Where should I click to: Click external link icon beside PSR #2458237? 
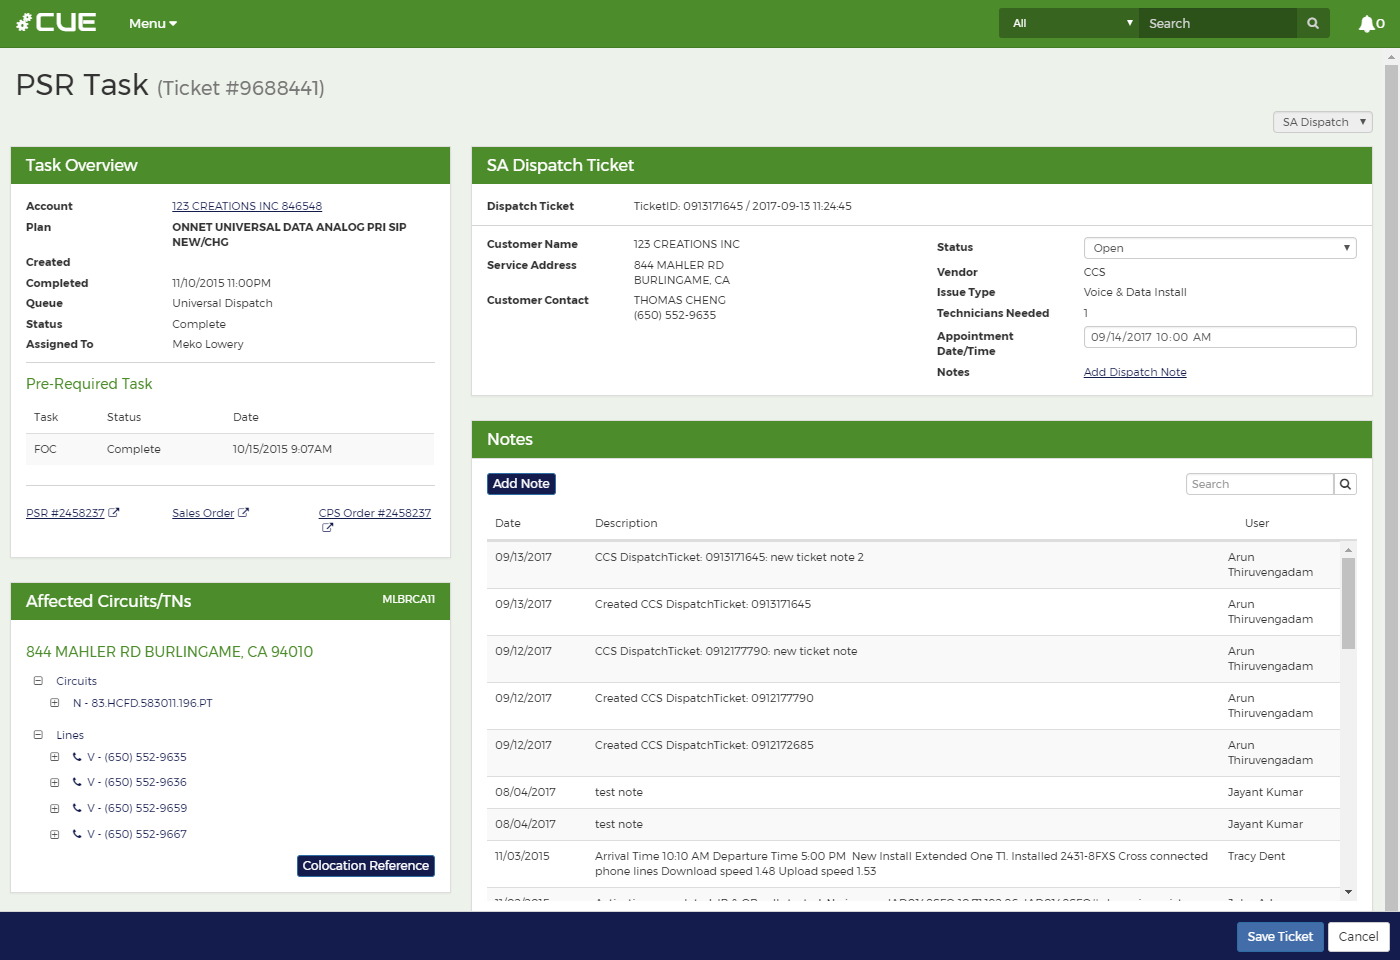[114, 513]
